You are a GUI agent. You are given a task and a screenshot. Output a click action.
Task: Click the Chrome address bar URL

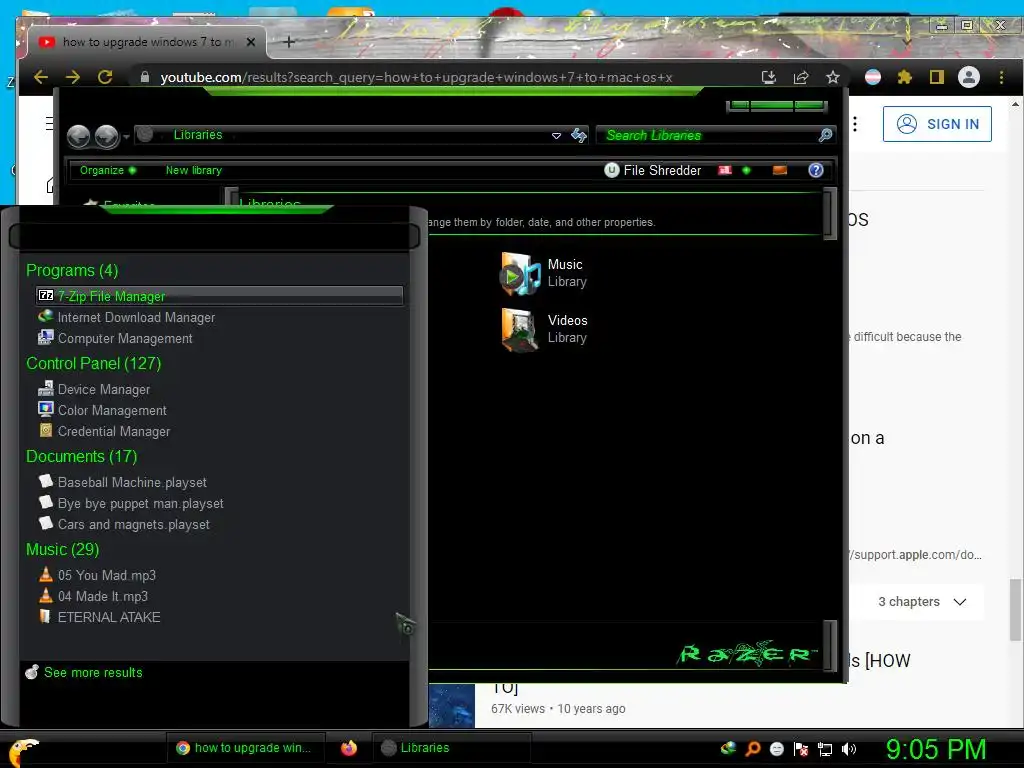tap(416, 77)
